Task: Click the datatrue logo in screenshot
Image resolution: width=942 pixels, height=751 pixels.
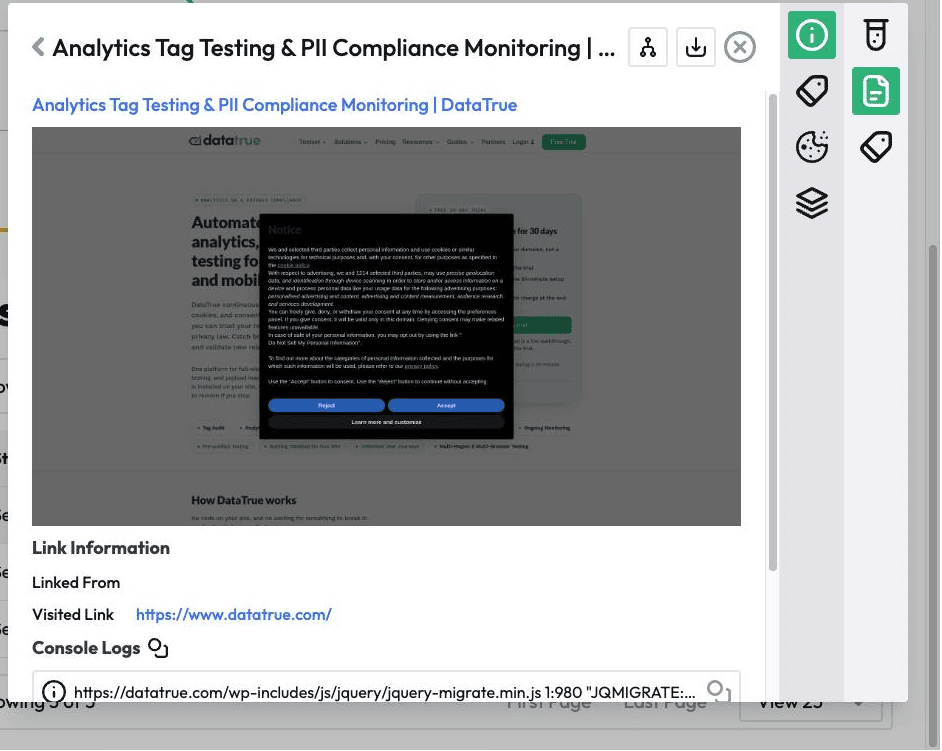Action: (x=225, y=141)
